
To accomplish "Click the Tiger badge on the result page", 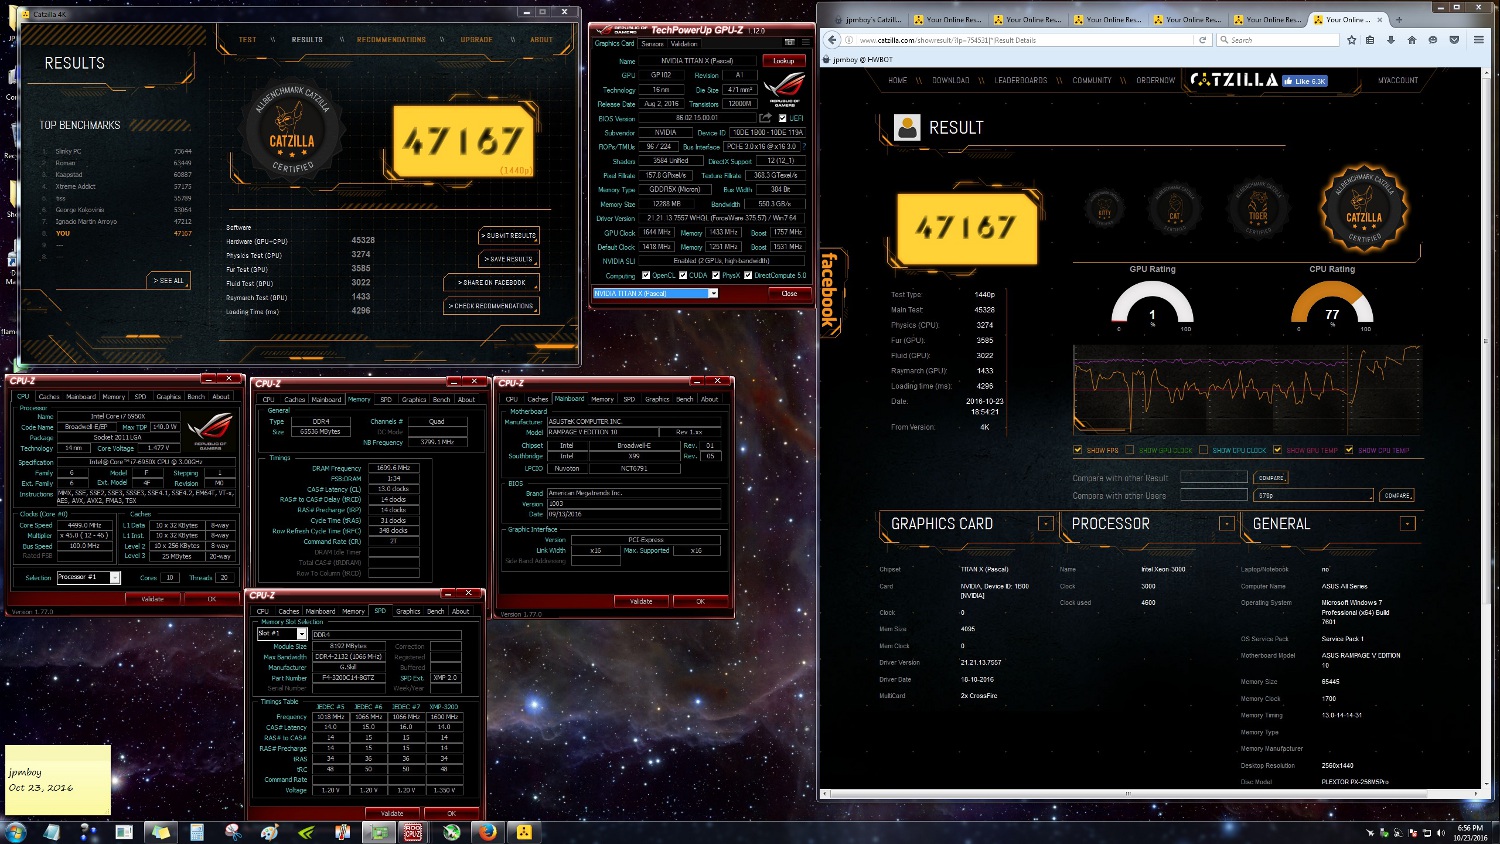I will coord(1258,209).
